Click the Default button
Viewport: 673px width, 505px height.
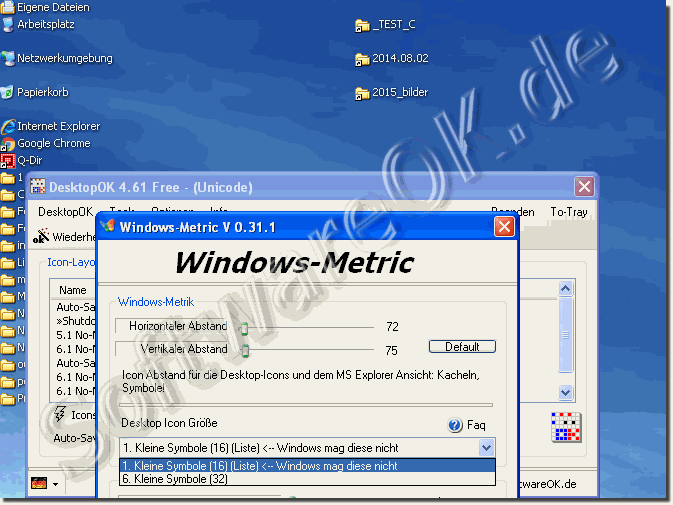coord(462,347)
